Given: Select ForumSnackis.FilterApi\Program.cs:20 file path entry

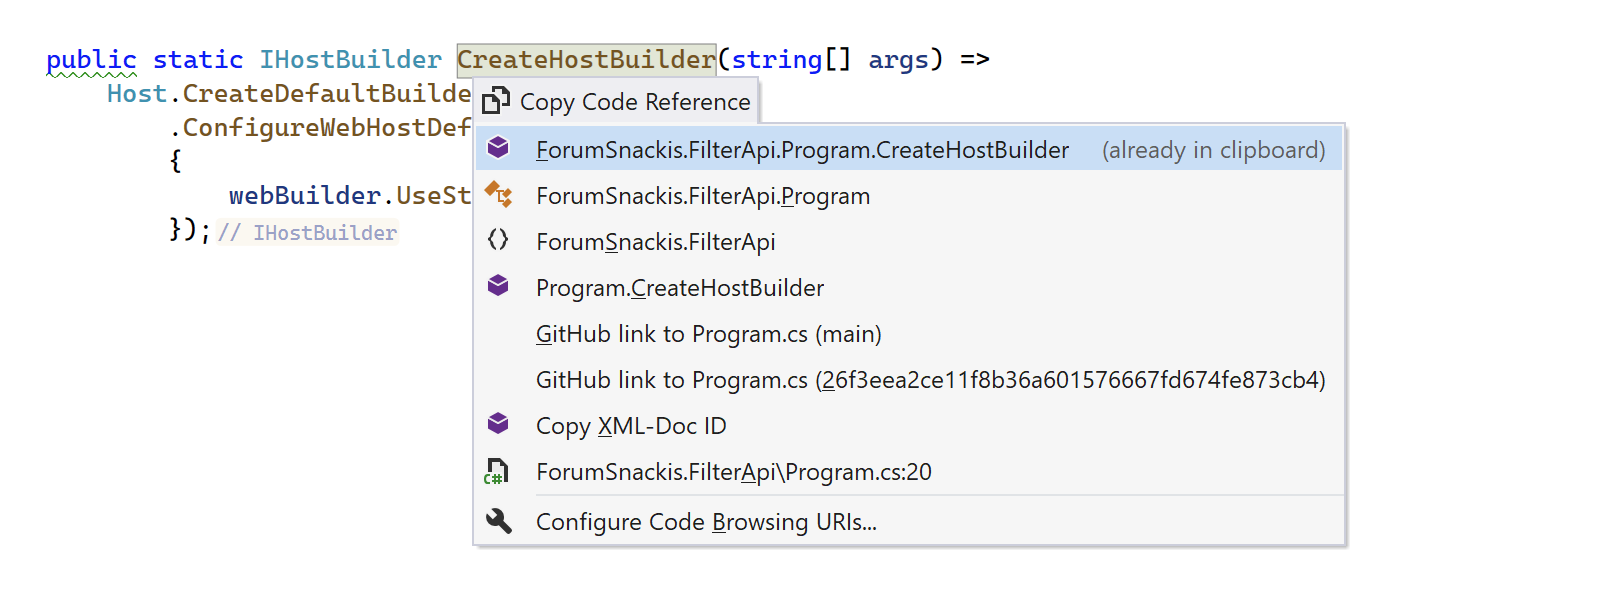Looking at the screenshot, I should [909, 471].
